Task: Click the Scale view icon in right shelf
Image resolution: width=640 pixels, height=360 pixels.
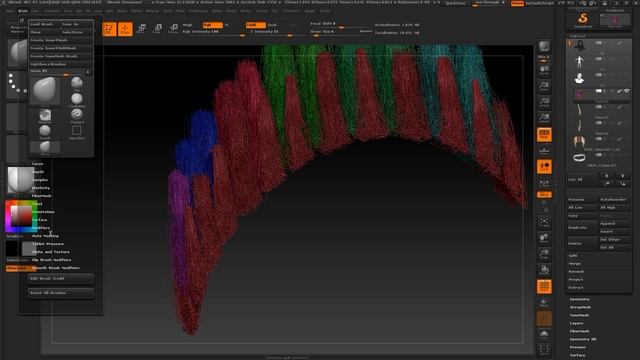Action: (544, 254)
